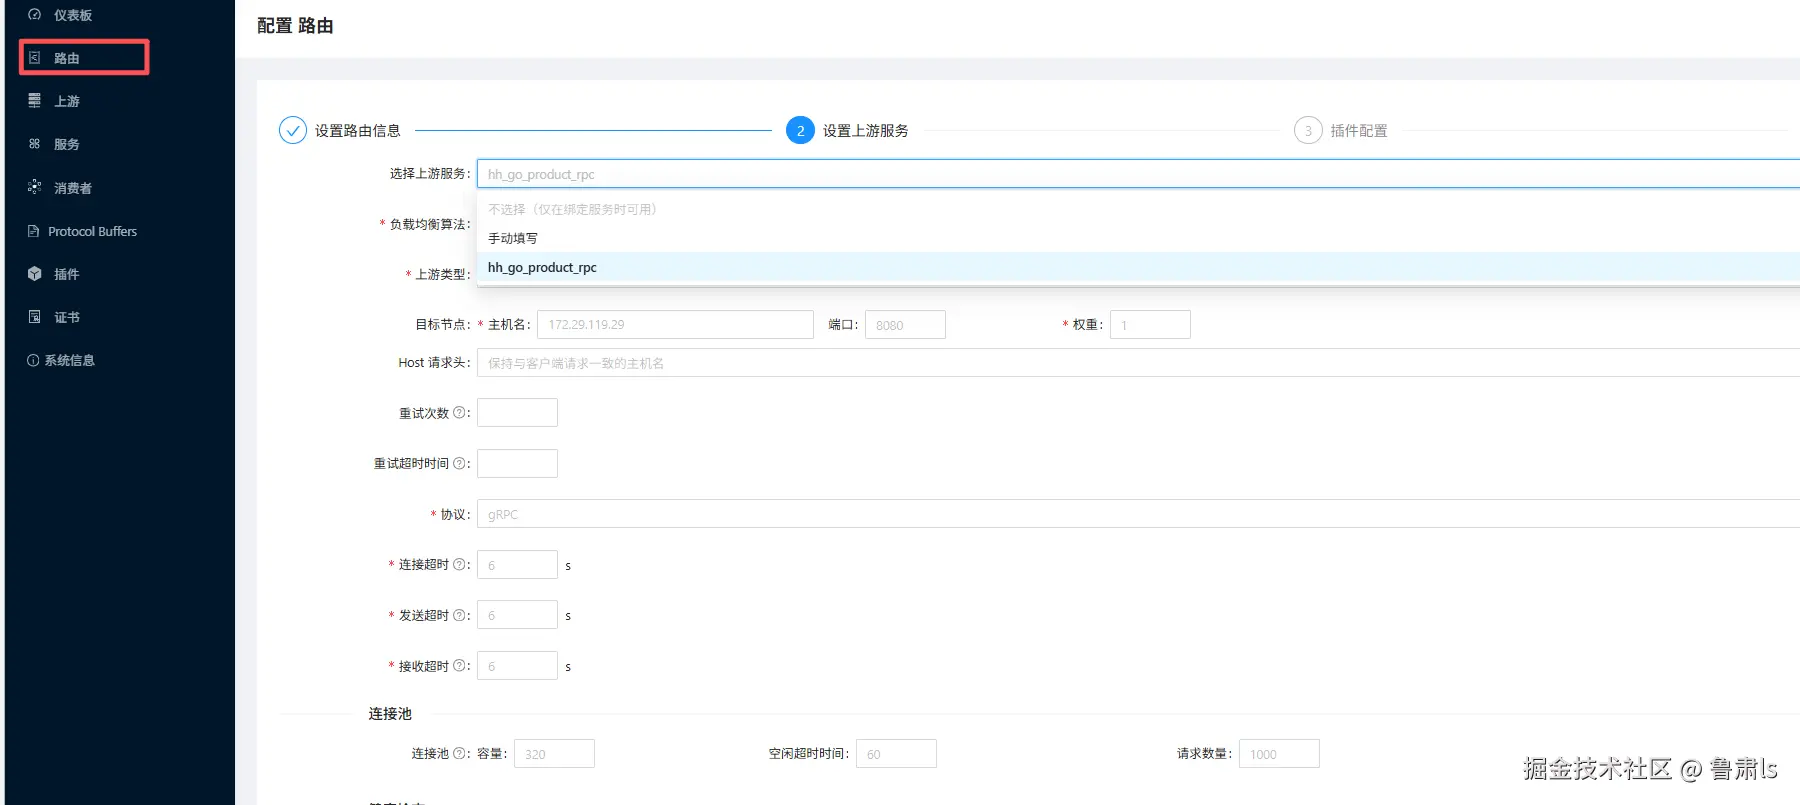Click the Protocol Buffers file icon
Screen dimensions: 1800x805
pyautogui.click(x=33, y=231)
